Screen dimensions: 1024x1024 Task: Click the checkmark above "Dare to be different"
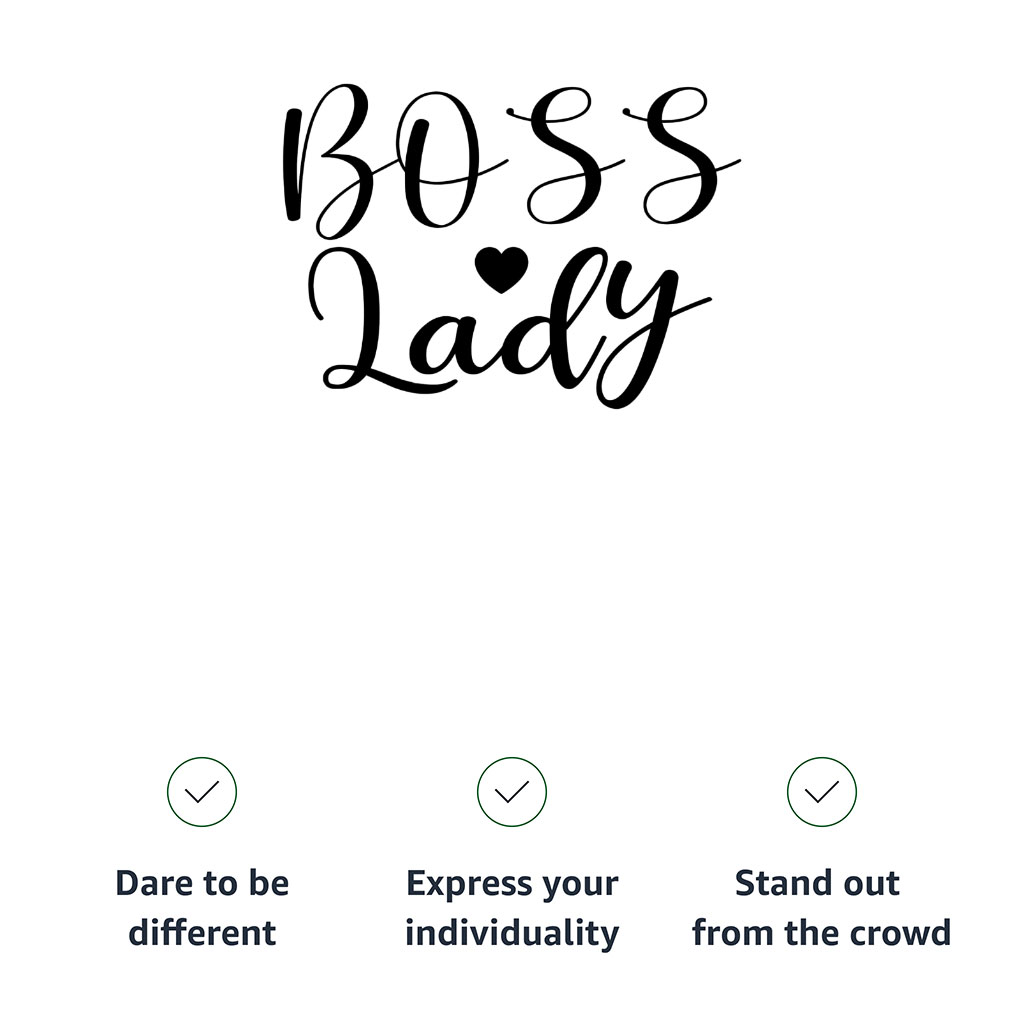[202, 792]
